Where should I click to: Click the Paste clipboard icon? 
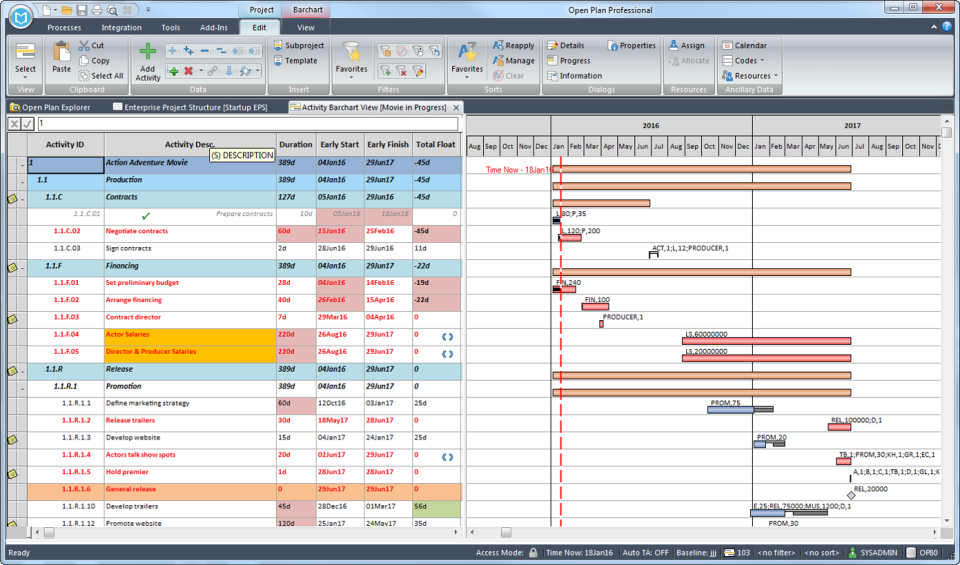pyautogui.click(x=62, y=52)
